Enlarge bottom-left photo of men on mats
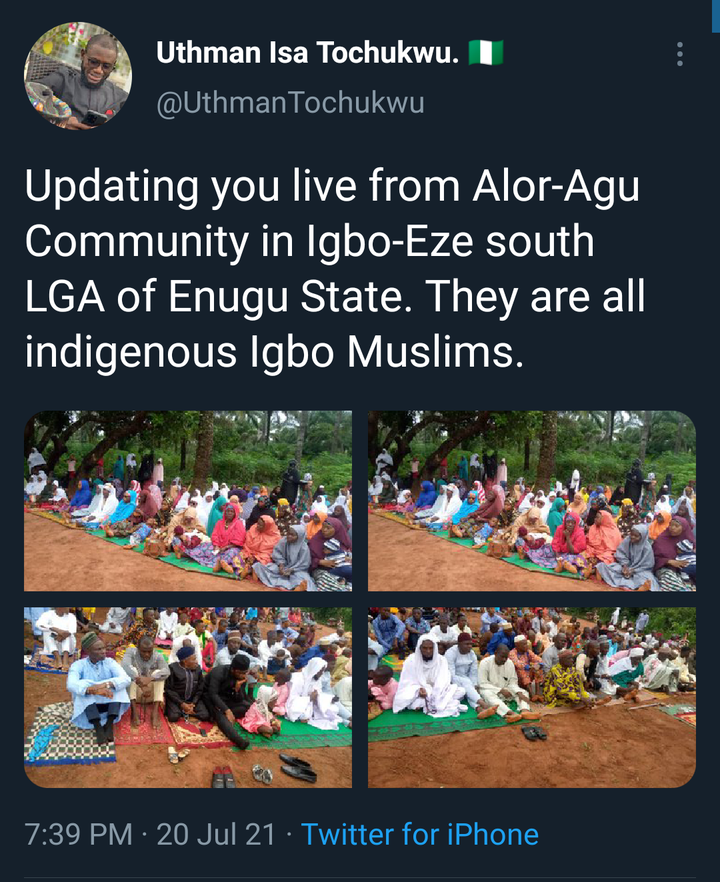 click(x=188, y=698)
